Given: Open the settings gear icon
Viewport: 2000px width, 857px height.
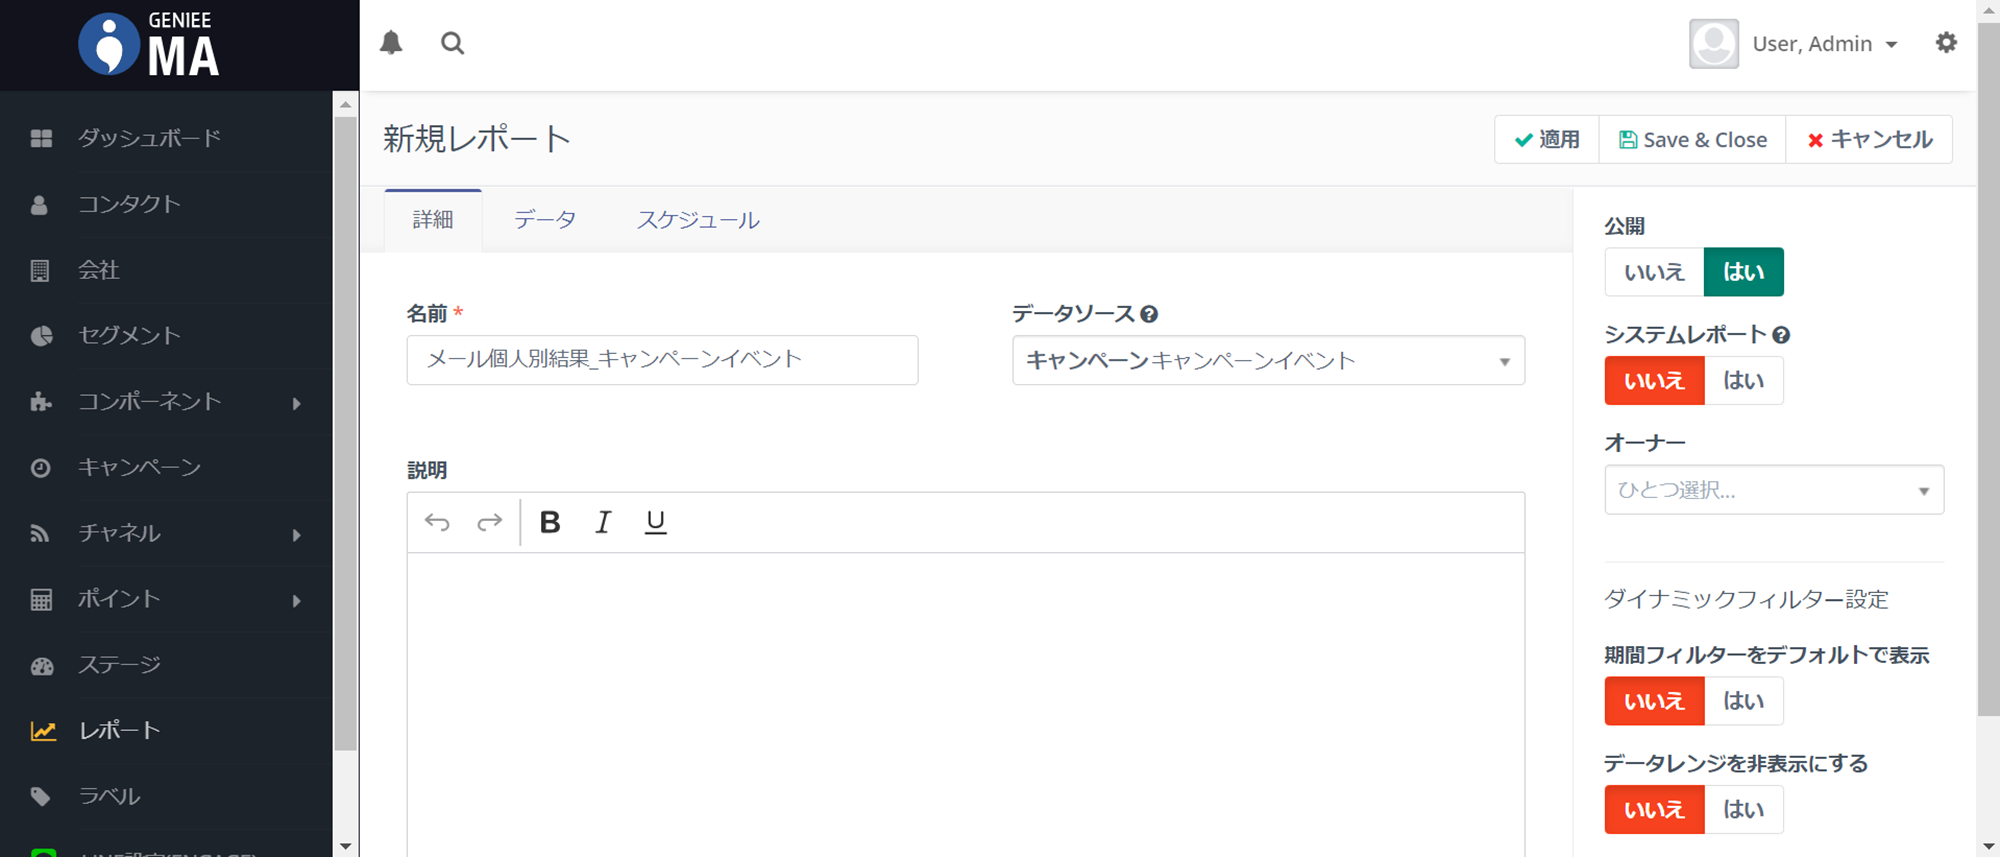Looking at the screenshot, I should tap(1946, 42).
